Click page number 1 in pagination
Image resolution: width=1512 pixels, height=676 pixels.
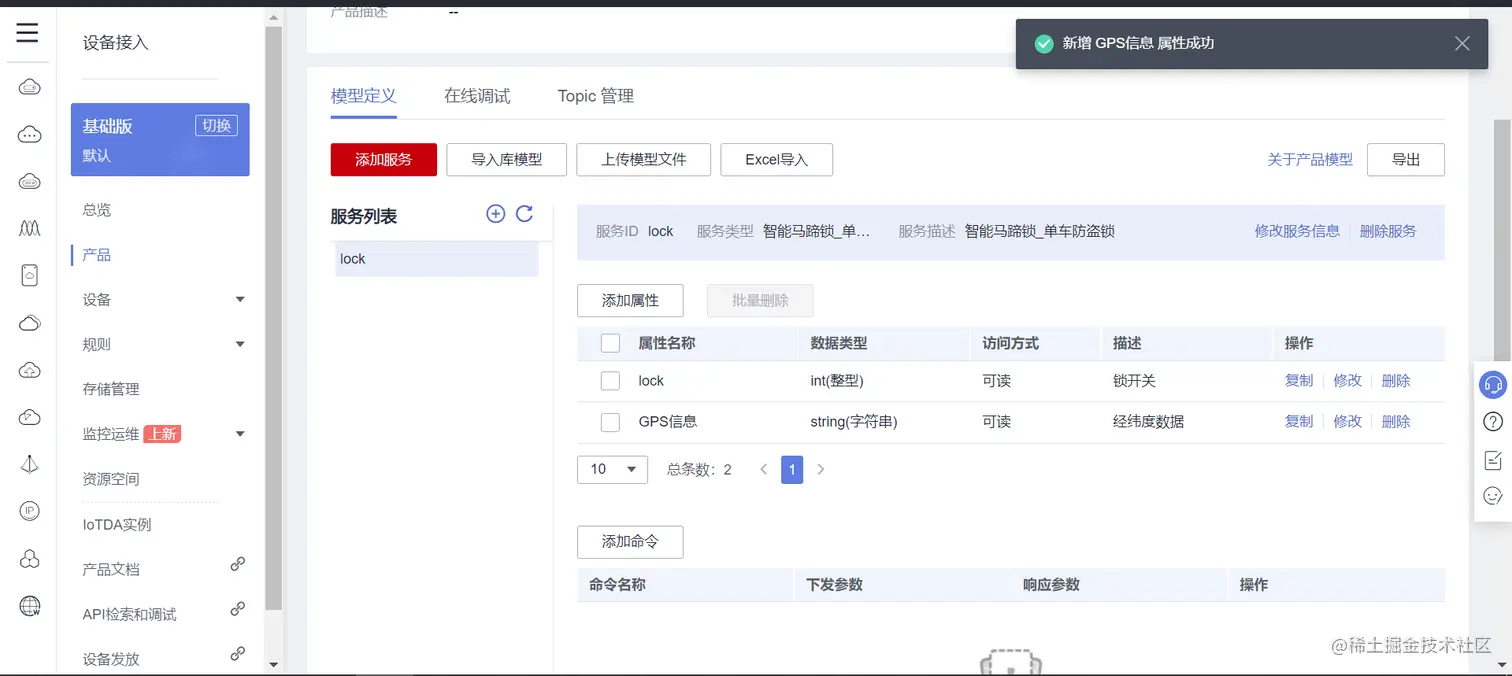tap(792, 469)
